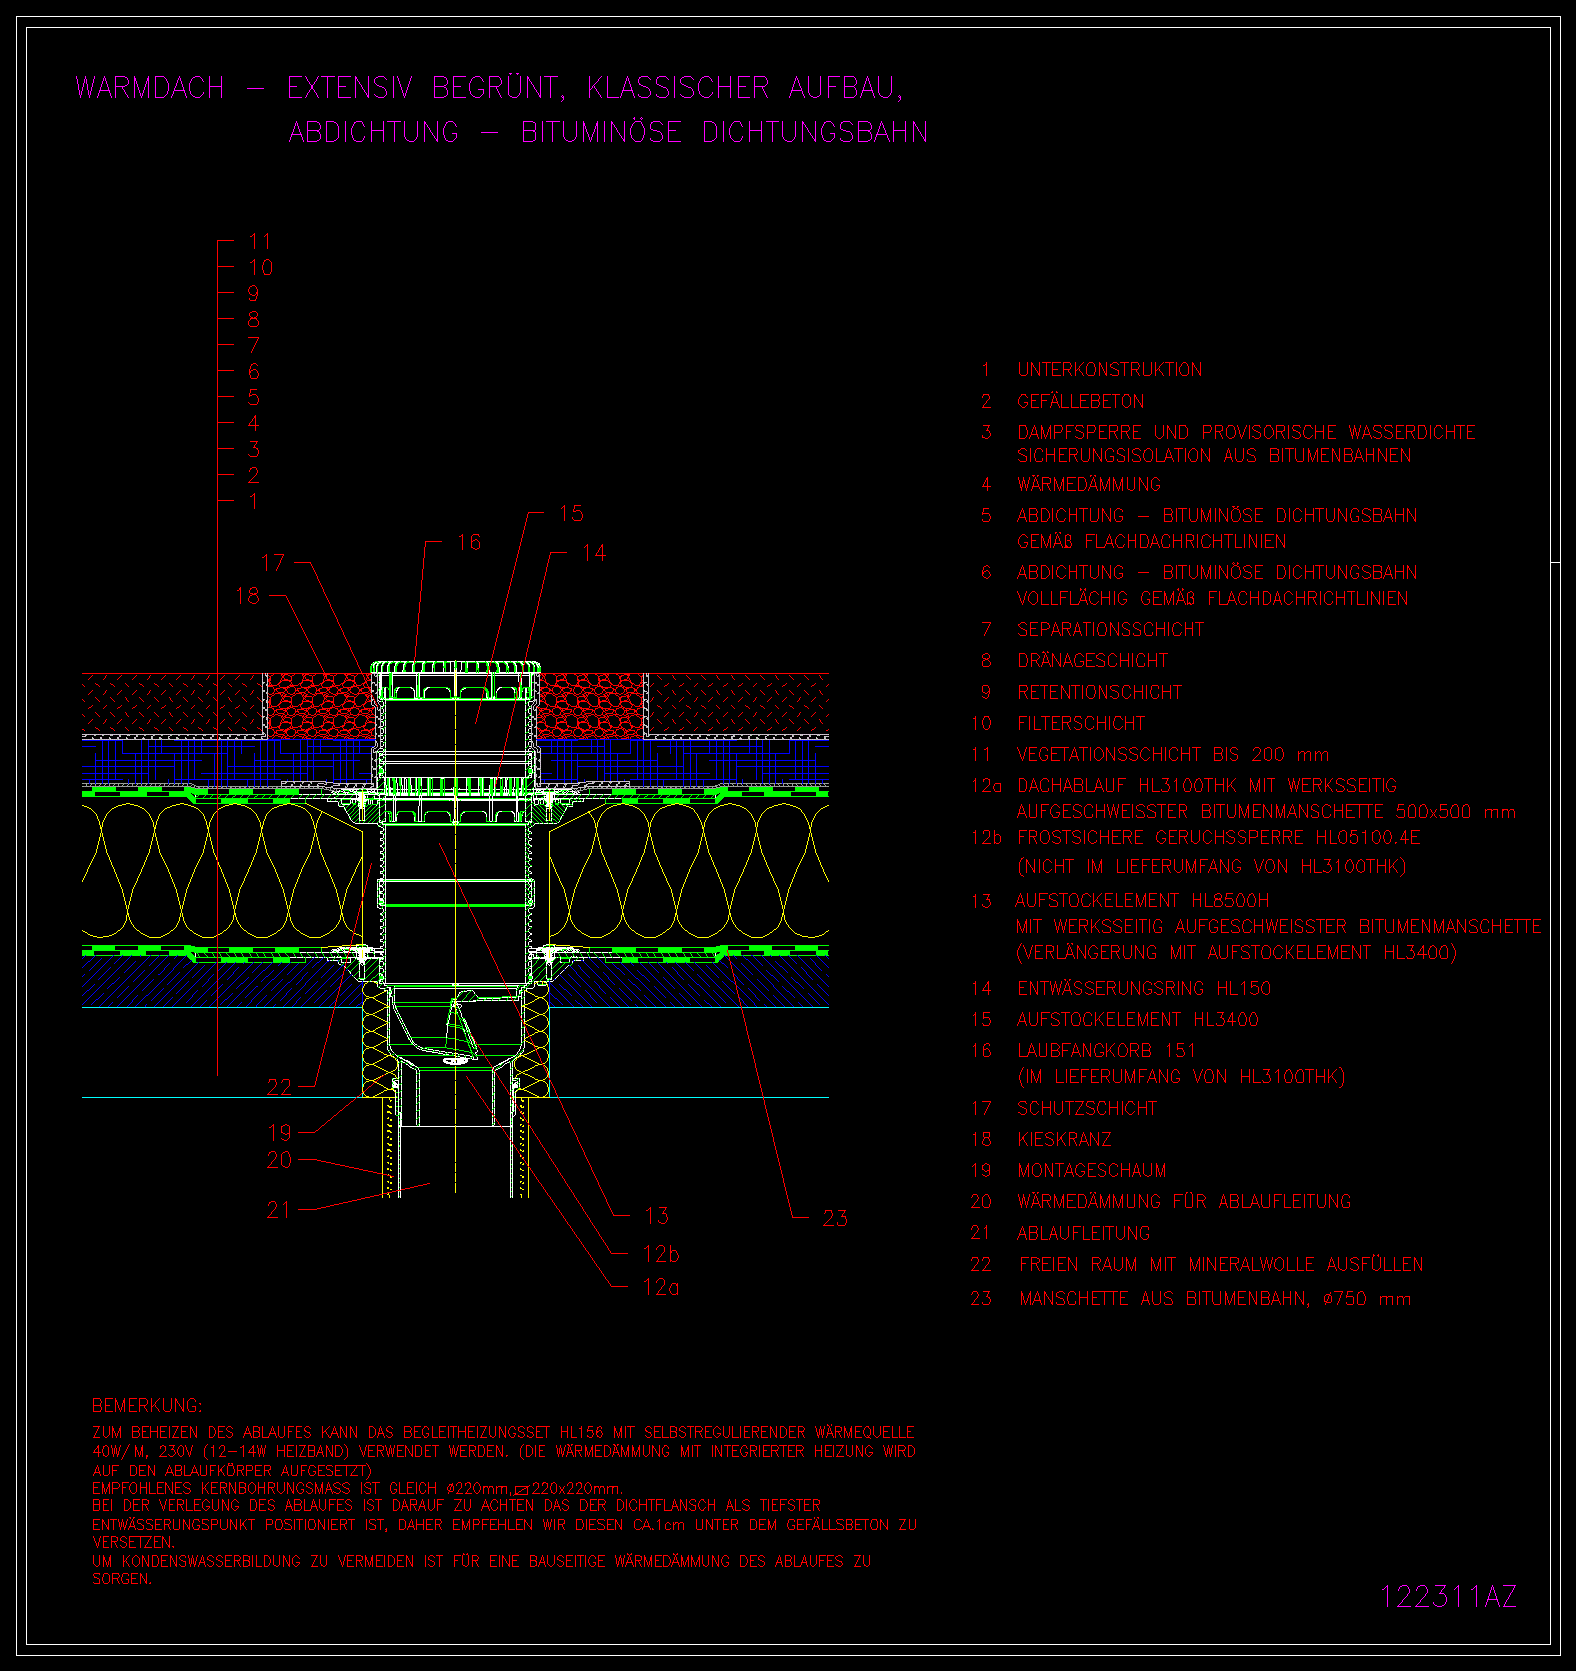The width and height of the screenshot is (1576, 1671).
Task: Click the subtitle 'ABDICHTUNG – BITUMINÖSE DICHTUNGSBAHN'
Action: [608, 132]
